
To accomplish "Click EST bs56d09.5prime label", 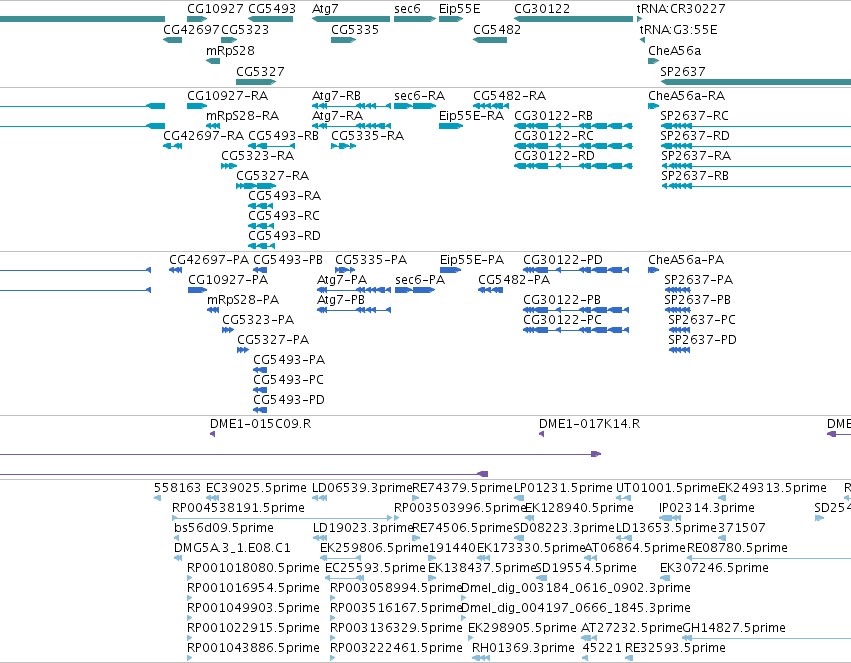I will click(224, 529).
